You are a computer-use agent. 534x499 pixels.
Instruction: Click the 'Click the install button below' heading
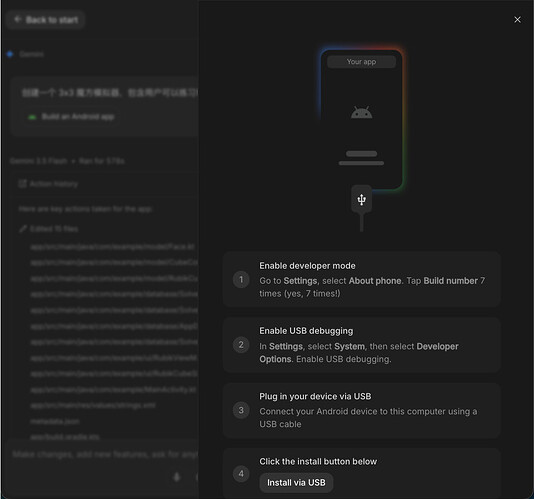click(x=318, y=461)
